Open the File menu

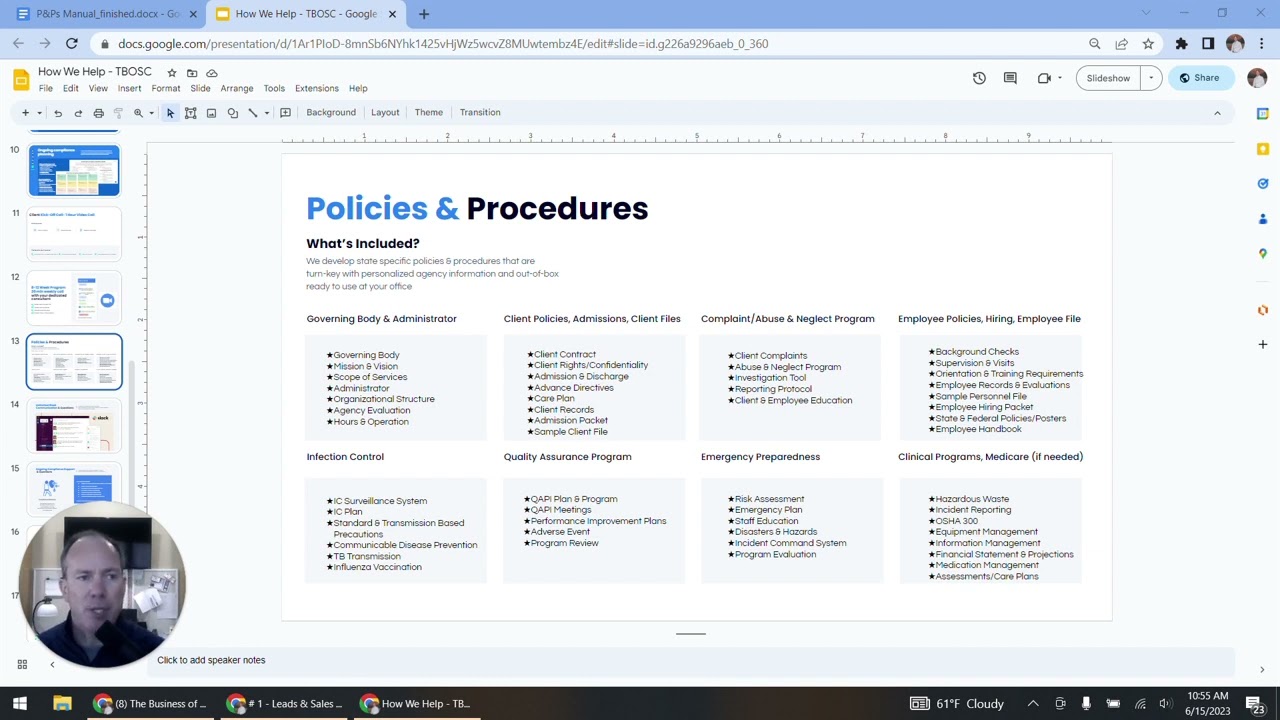click(46, 88)
